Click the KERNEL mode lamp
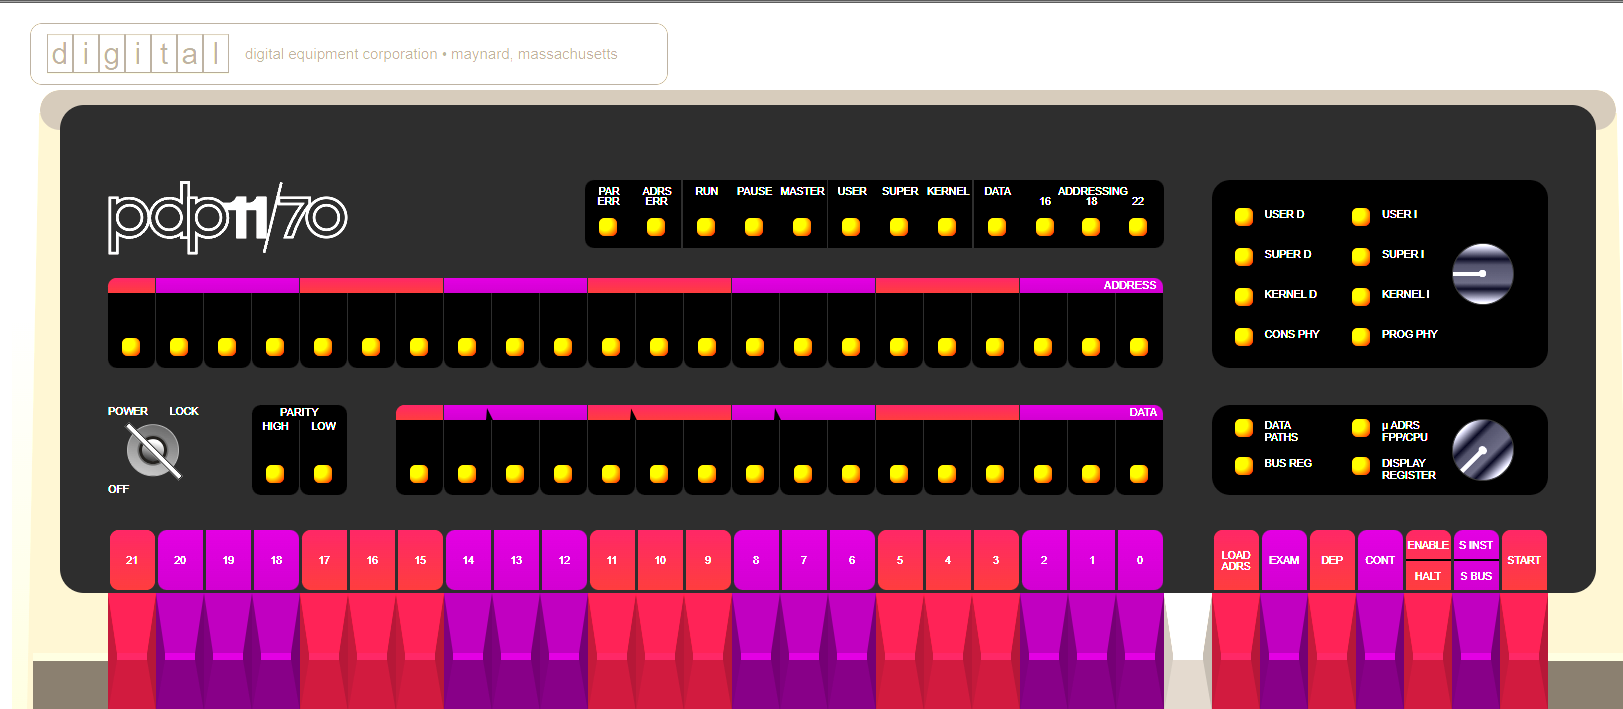 pyautogui.click(x=947, y=227)
